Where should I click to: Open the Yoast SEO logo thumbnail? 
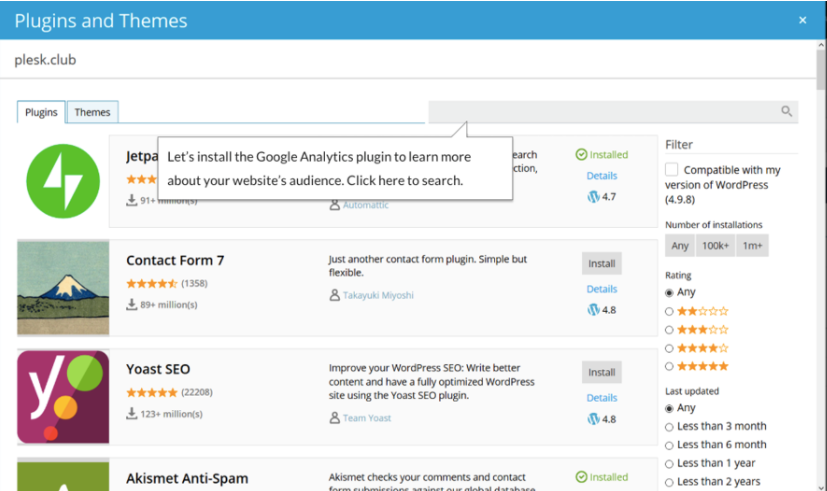(x=63, y=397)
